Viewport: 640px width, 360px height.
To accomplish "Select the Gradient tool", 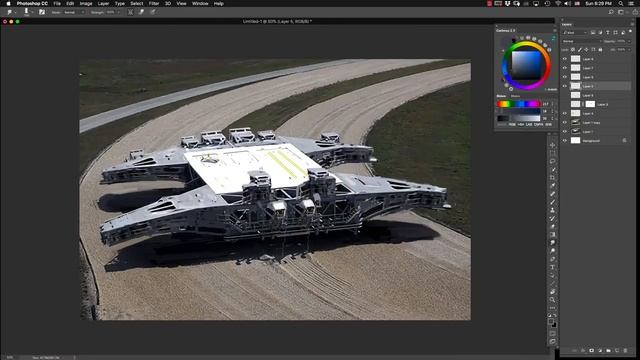I will coord(553,235).
